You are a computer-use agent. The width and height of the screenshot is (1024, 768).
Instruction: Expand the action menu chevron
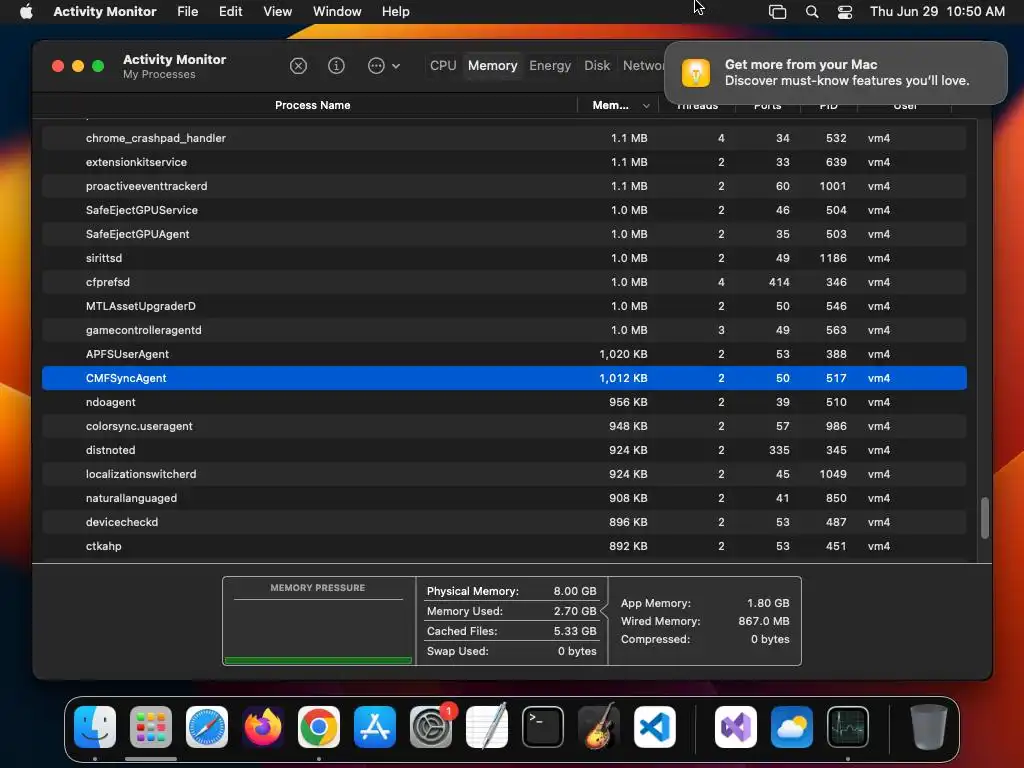(396, 66)
